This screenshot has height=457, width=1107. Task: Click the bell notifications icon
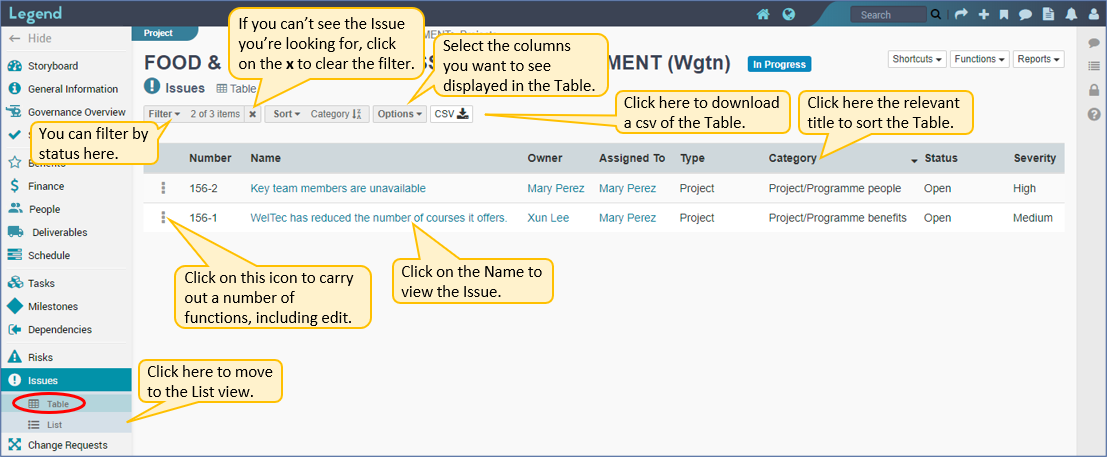1072,14
